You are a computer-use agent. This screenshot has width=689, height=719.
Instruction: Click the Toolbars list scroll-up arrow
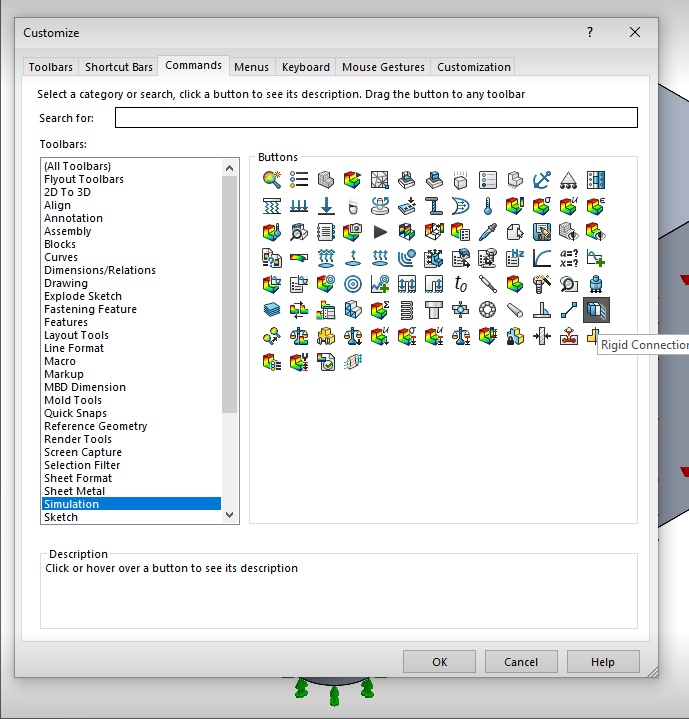(x=230, y=168)
